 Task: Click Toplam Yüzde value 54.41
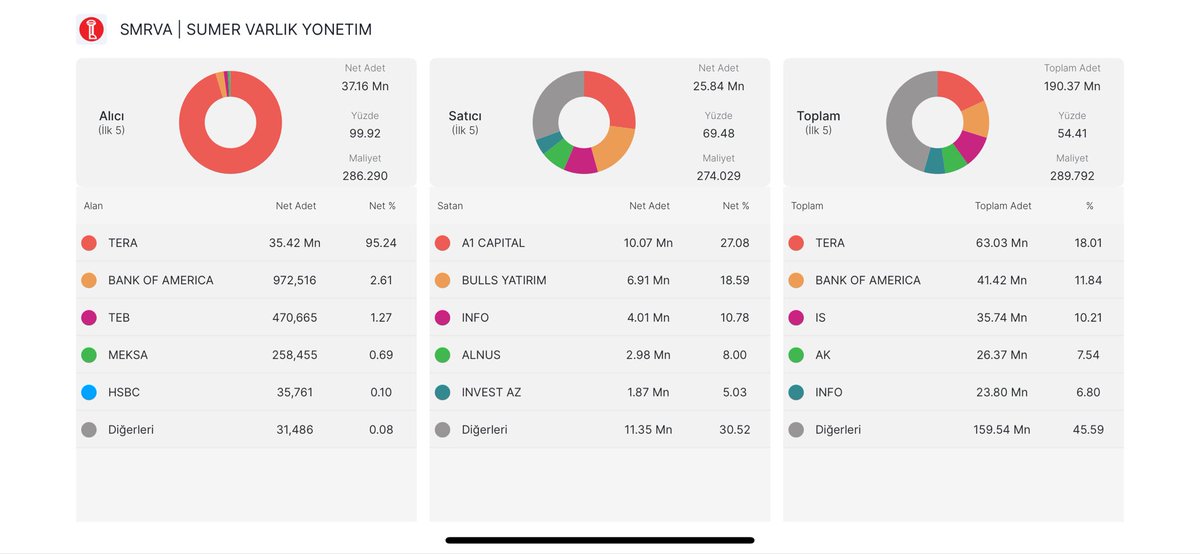[x=1072, y=133]
